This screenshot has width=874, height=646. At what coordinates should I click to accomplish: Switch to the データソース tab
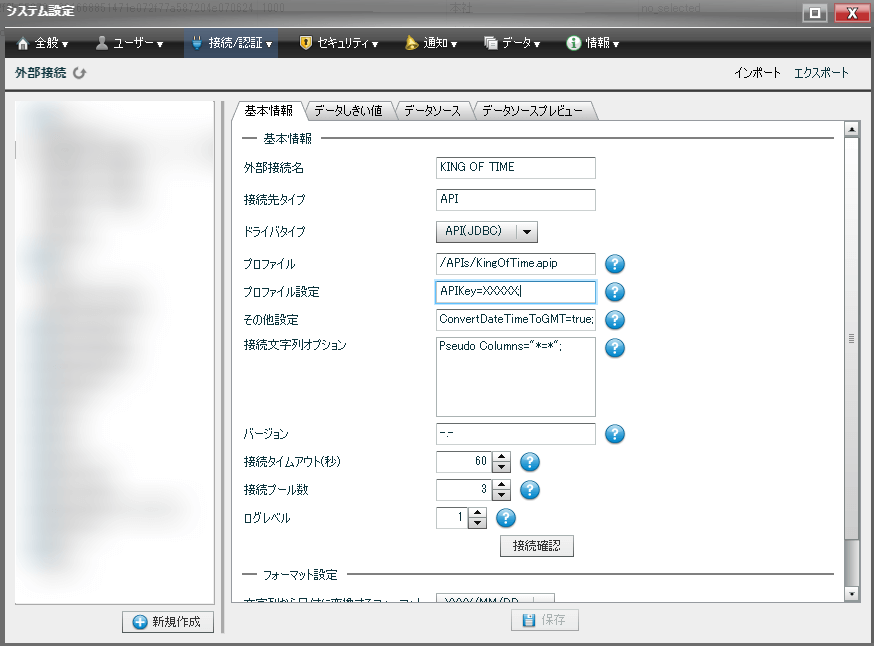(433, 111)
